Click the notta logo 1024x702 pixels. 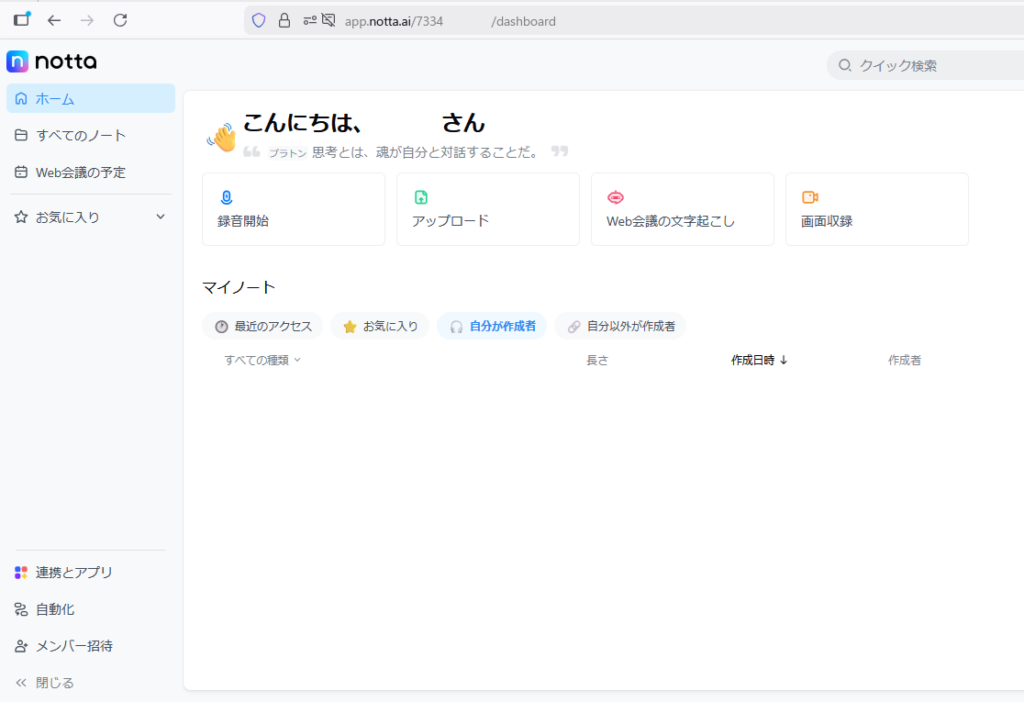pos(52,61)
